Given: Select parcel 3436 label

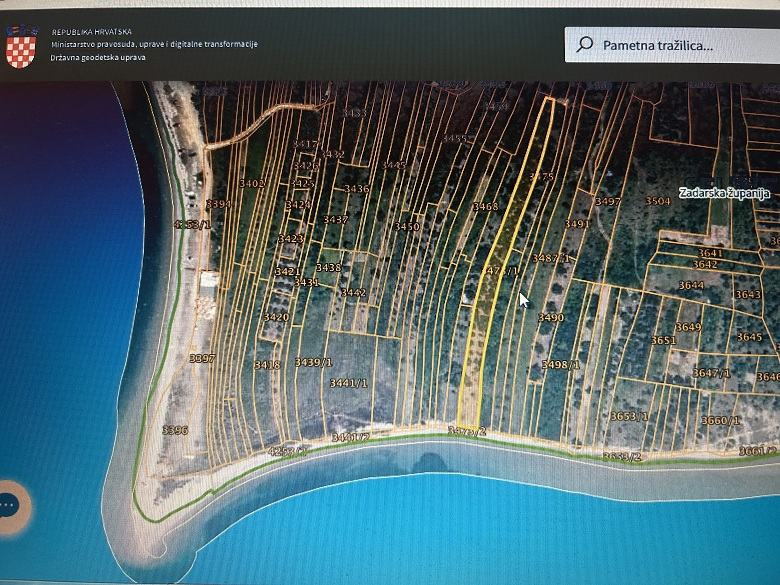Looking at the screenshot, I should (x=357, y=189).
